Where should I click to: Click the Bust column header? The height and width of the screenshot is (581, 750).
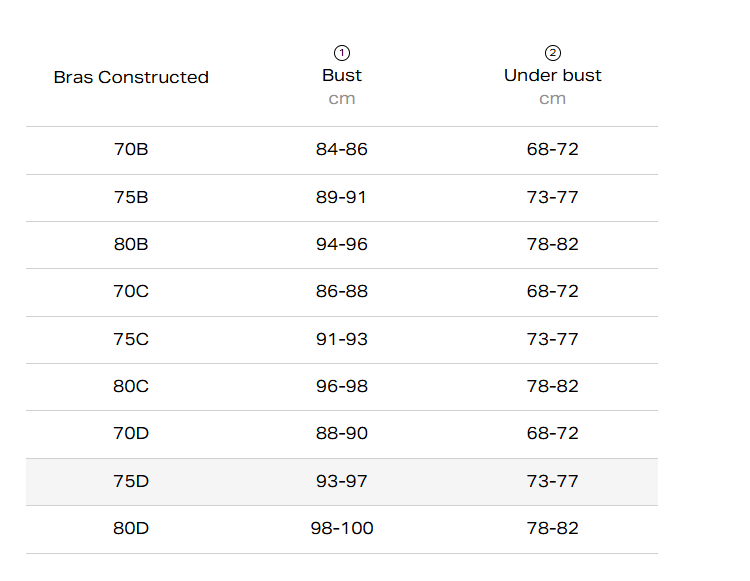[x=342, y=75]
